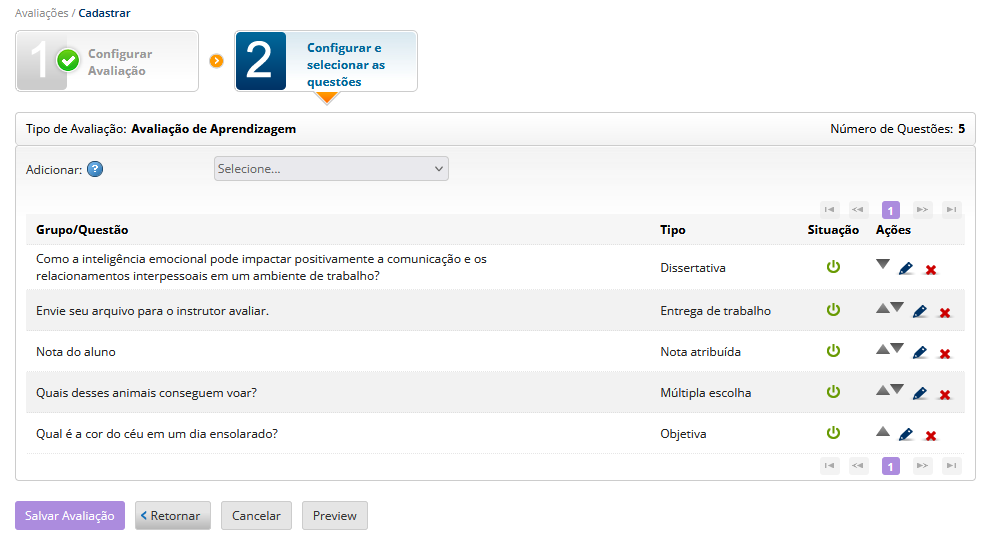Delete the 'Qual é a cor do céu' question
Viewport: 992px width, 533px height.
point(931,436)
